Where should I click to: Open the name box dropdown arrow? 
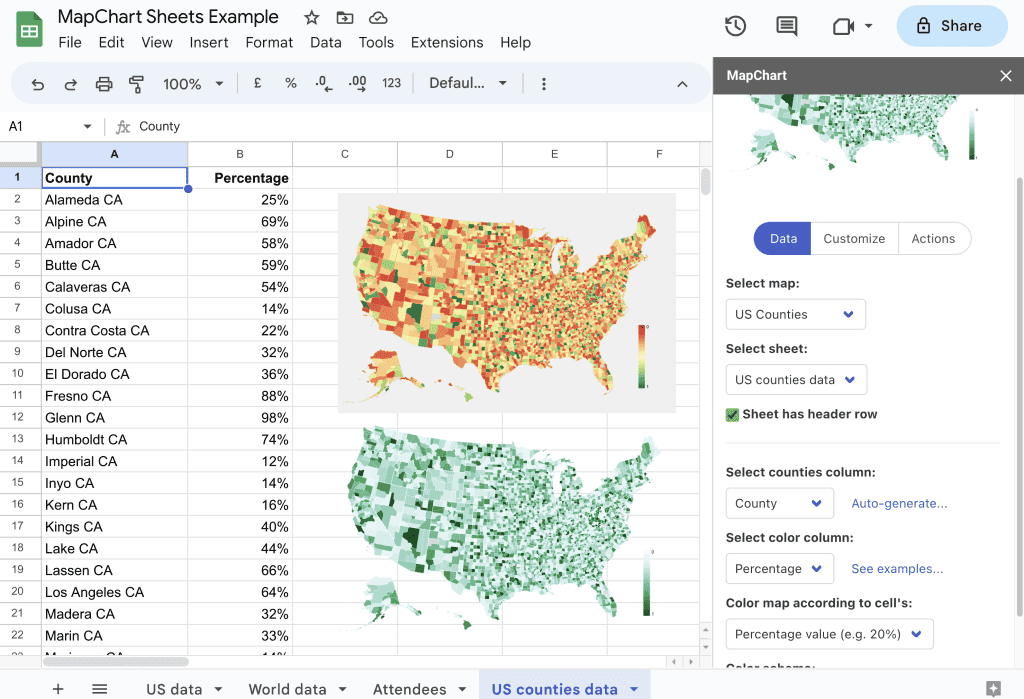point(87,126)
